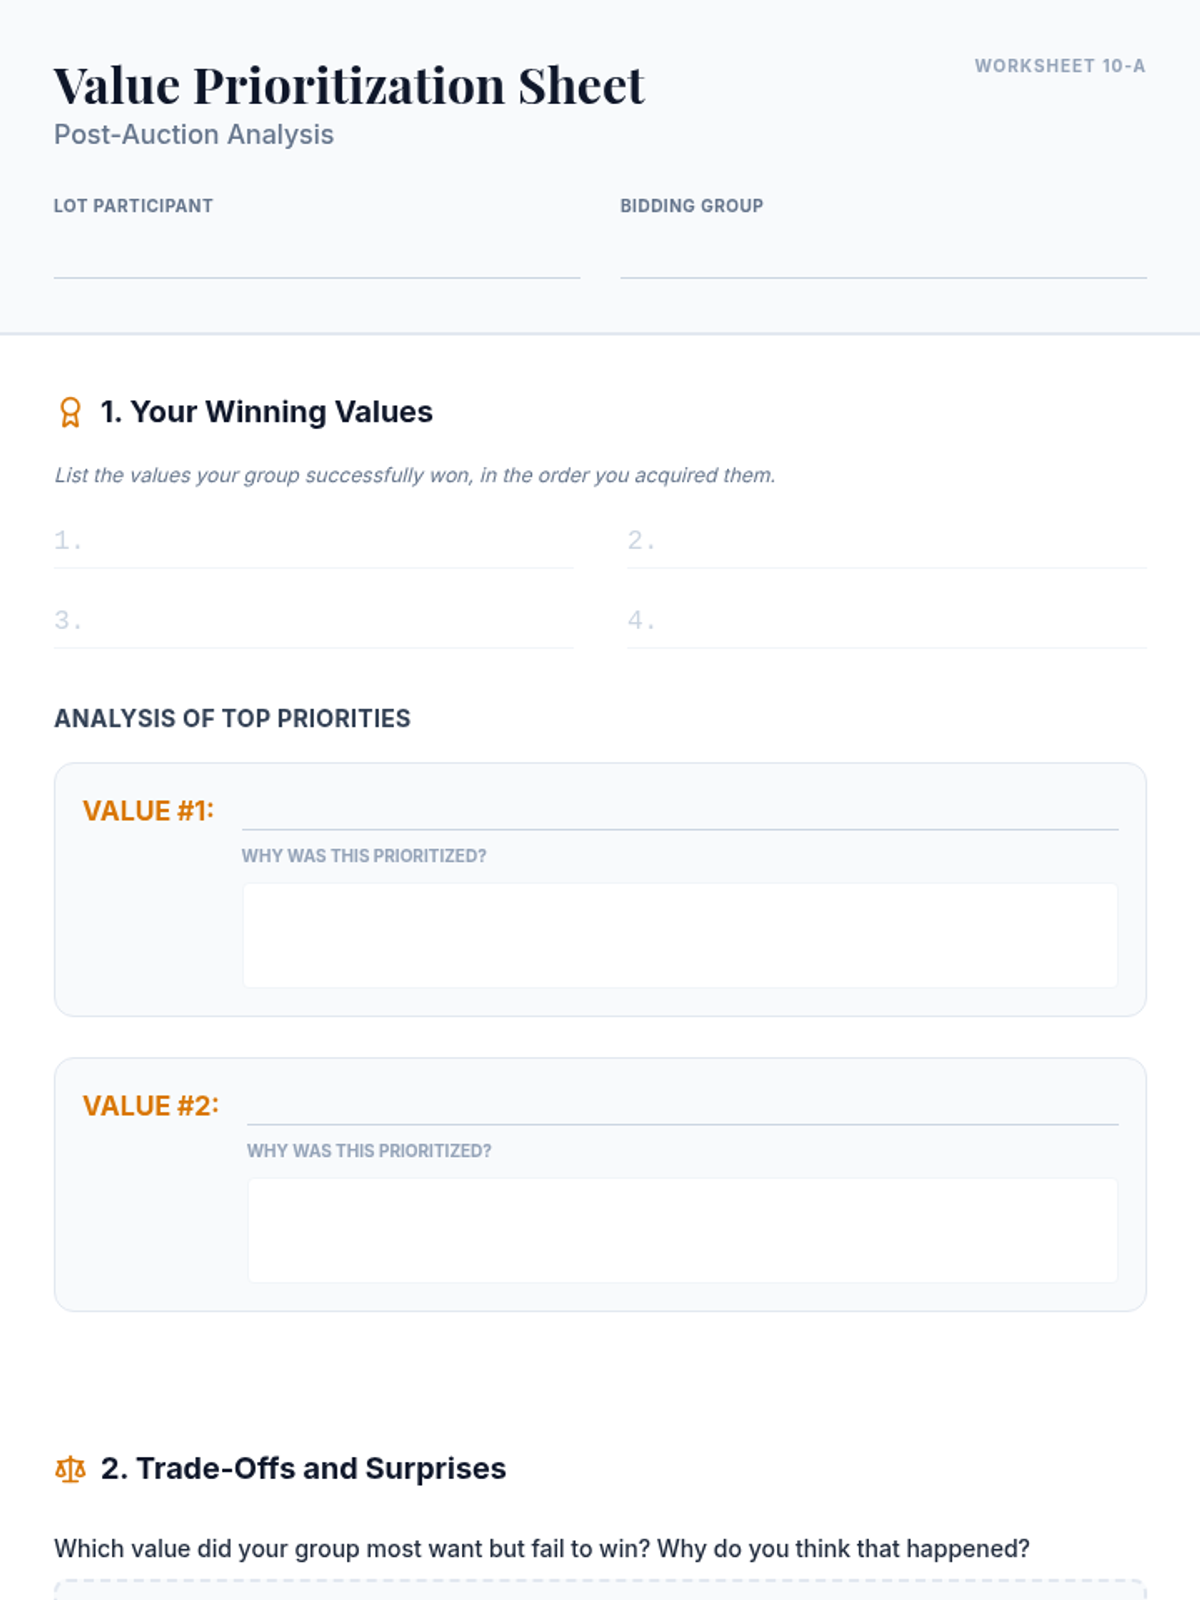Click the balance scales icon beside Trade-Offs
The height and width of the screenshot is (1600, 1200).
(70, 1469)
